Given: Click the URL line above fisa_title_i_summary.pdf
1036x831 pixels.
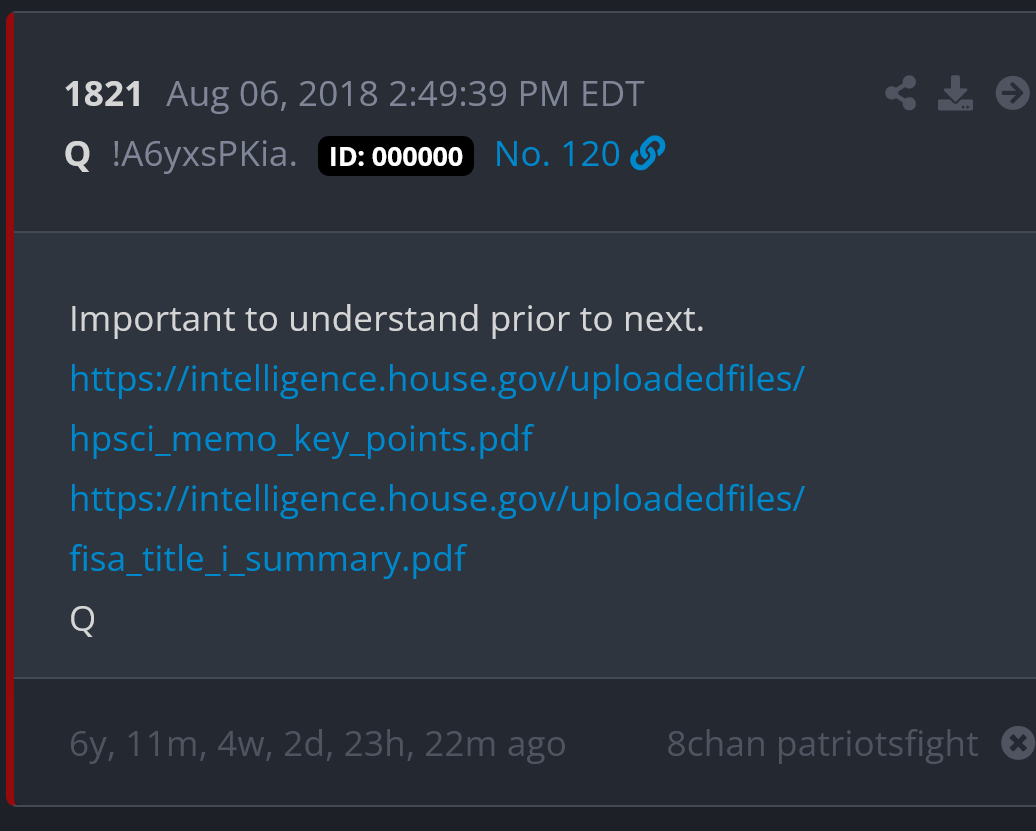Looking at the screenshot, I should 437,498.
